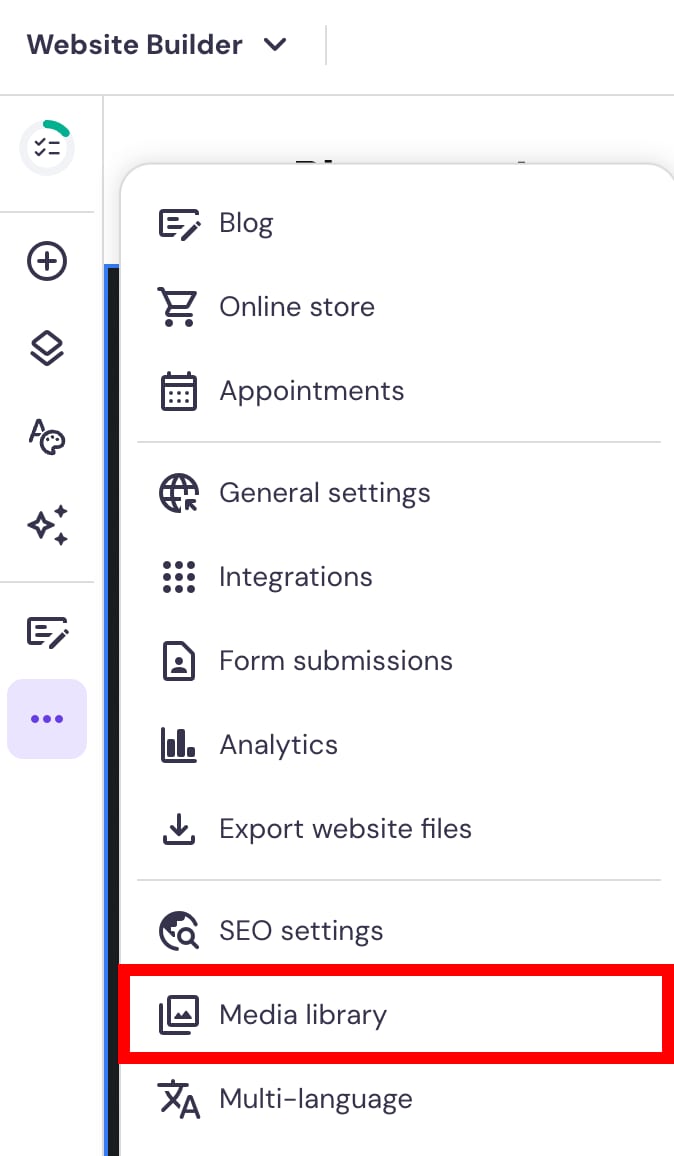
Task: Open the Media library
Action: tap(303, 1015)
